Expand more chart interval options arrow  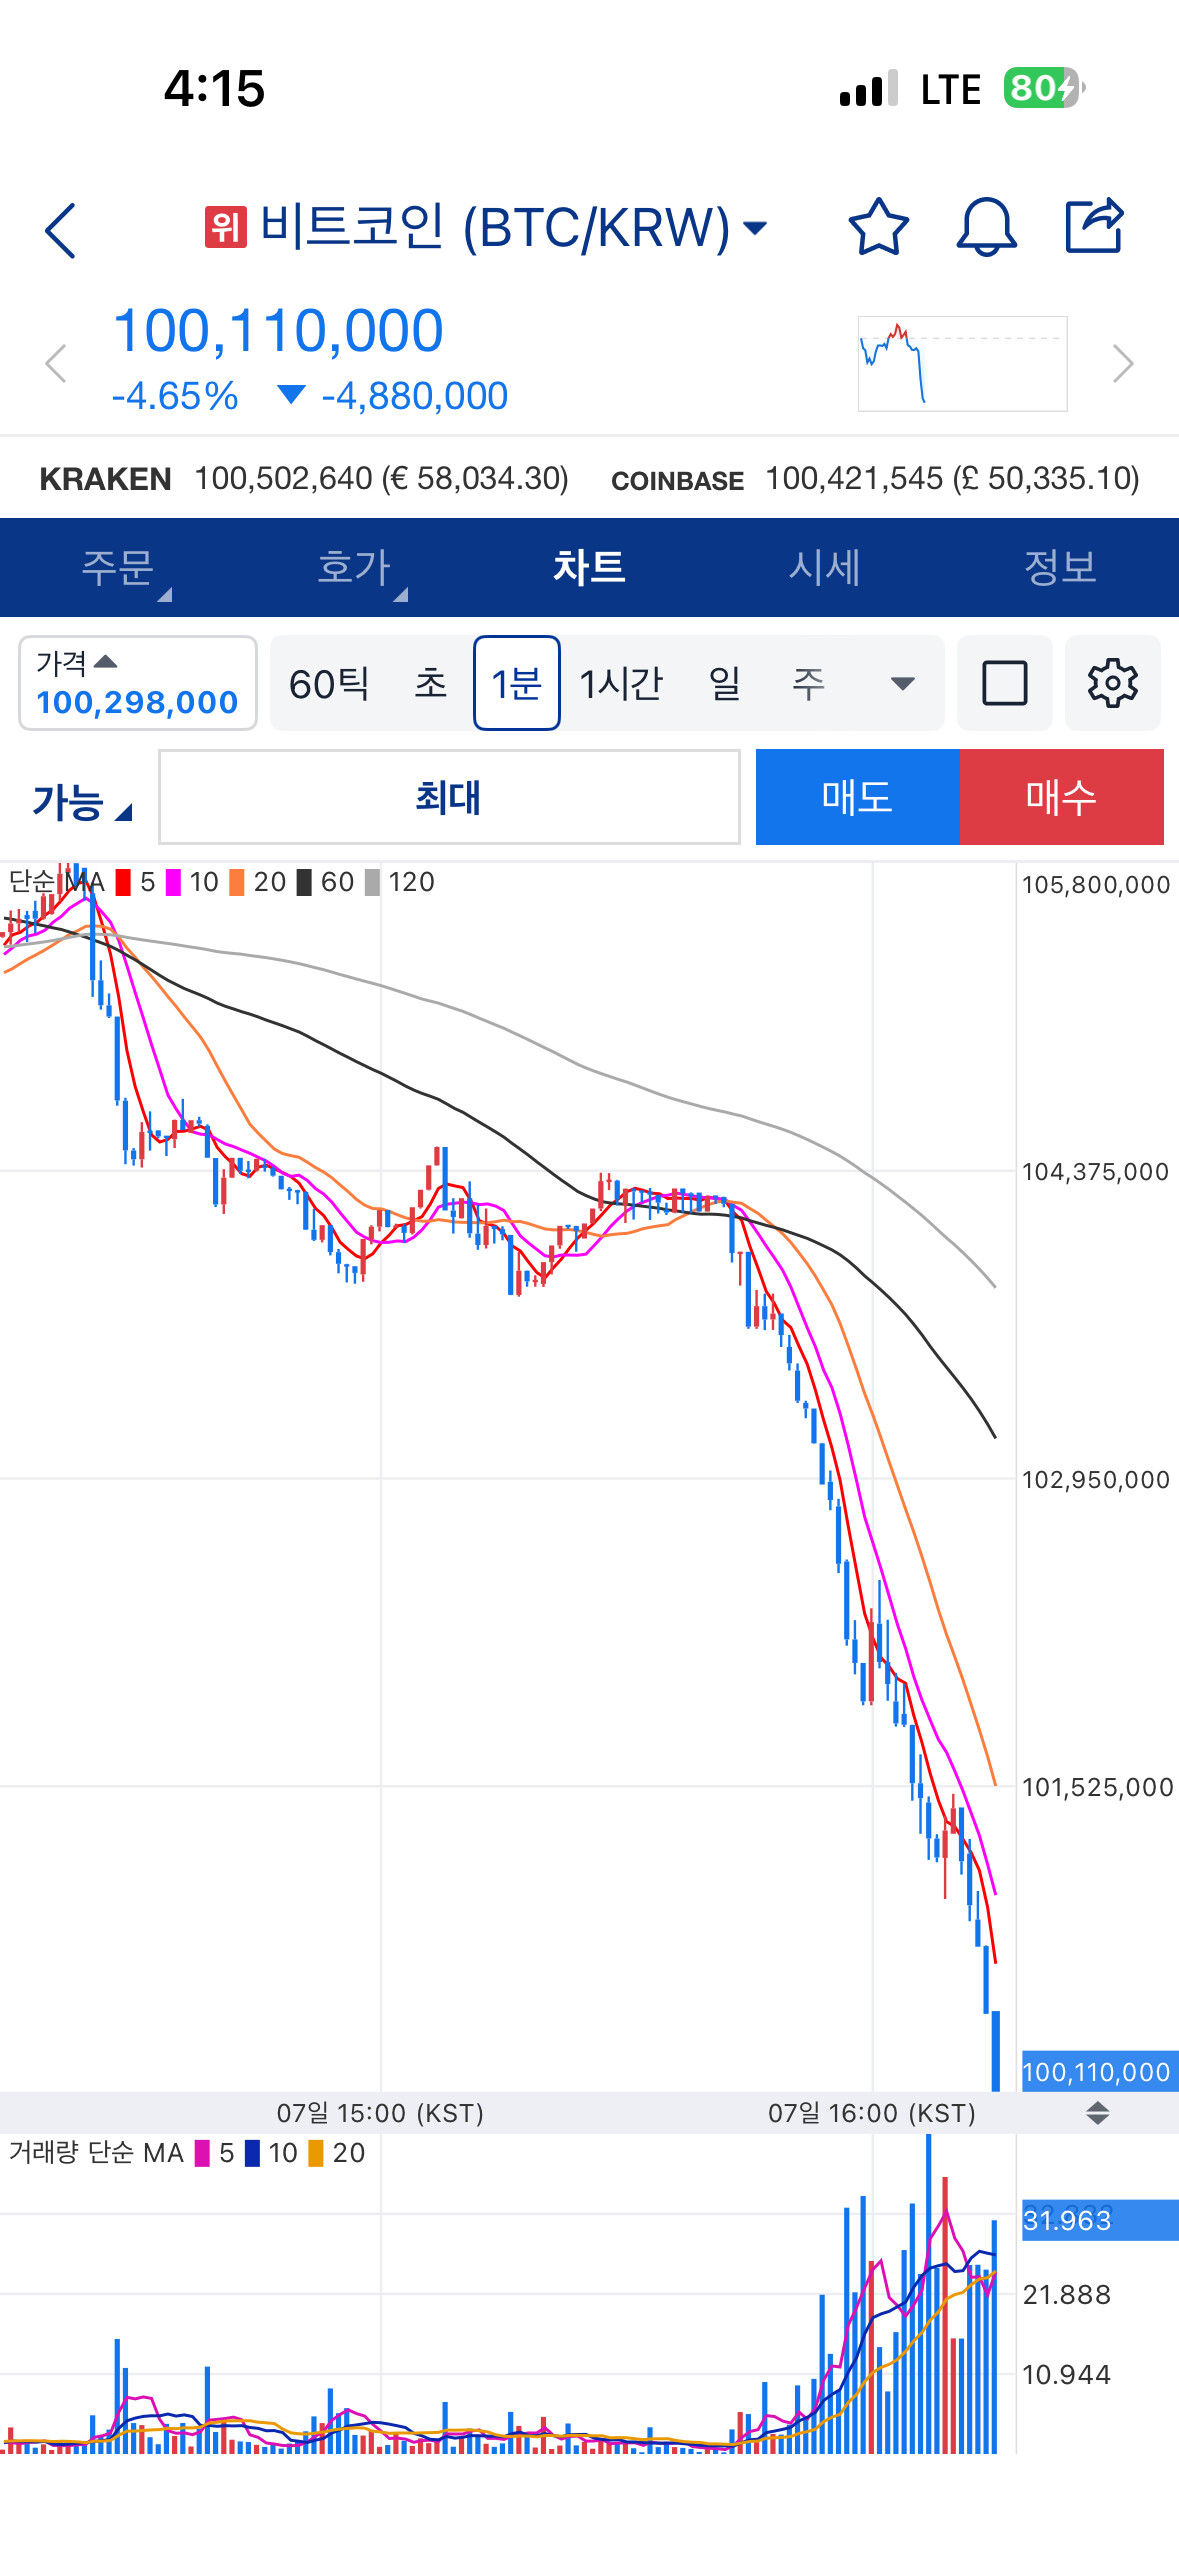902,684
